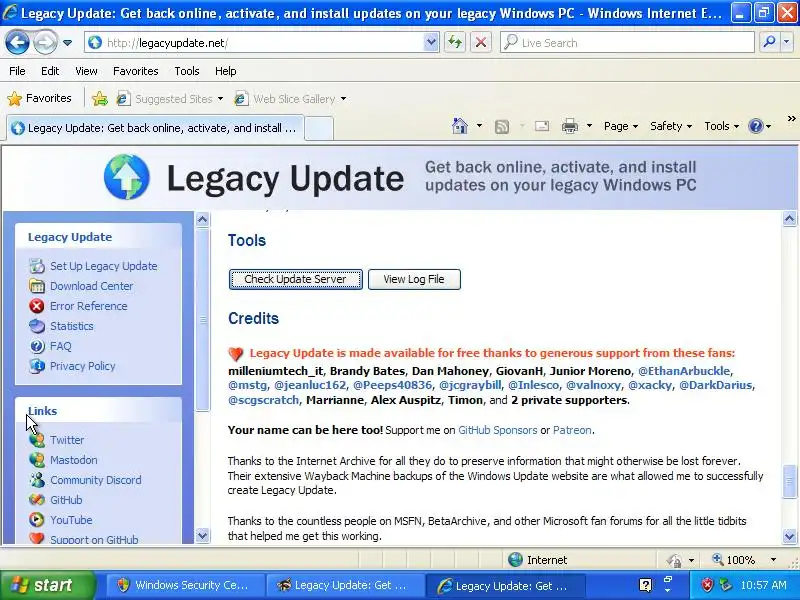
Task: Click the Help question mark icon
Action: pyautogui.click(x=756, y=126)
